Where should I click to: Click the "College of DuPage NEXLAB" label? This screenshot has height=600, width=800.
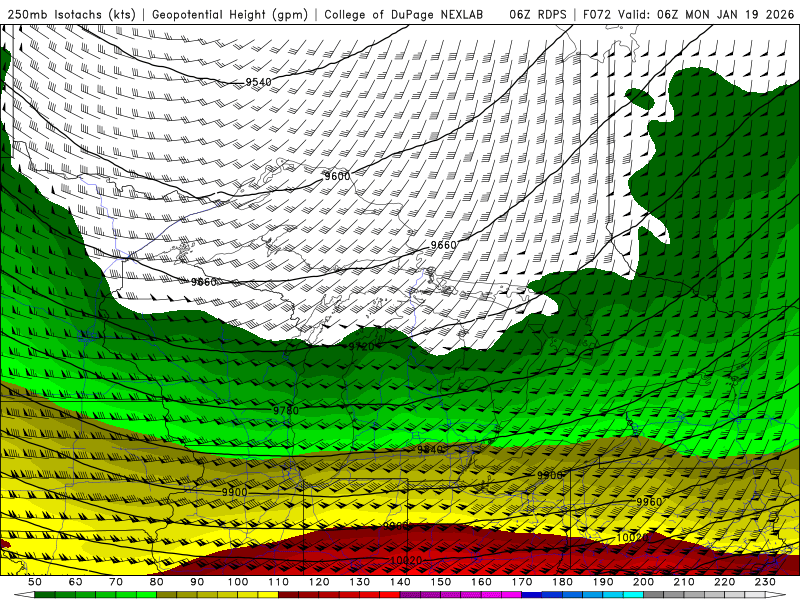click(x=404, y=14)
